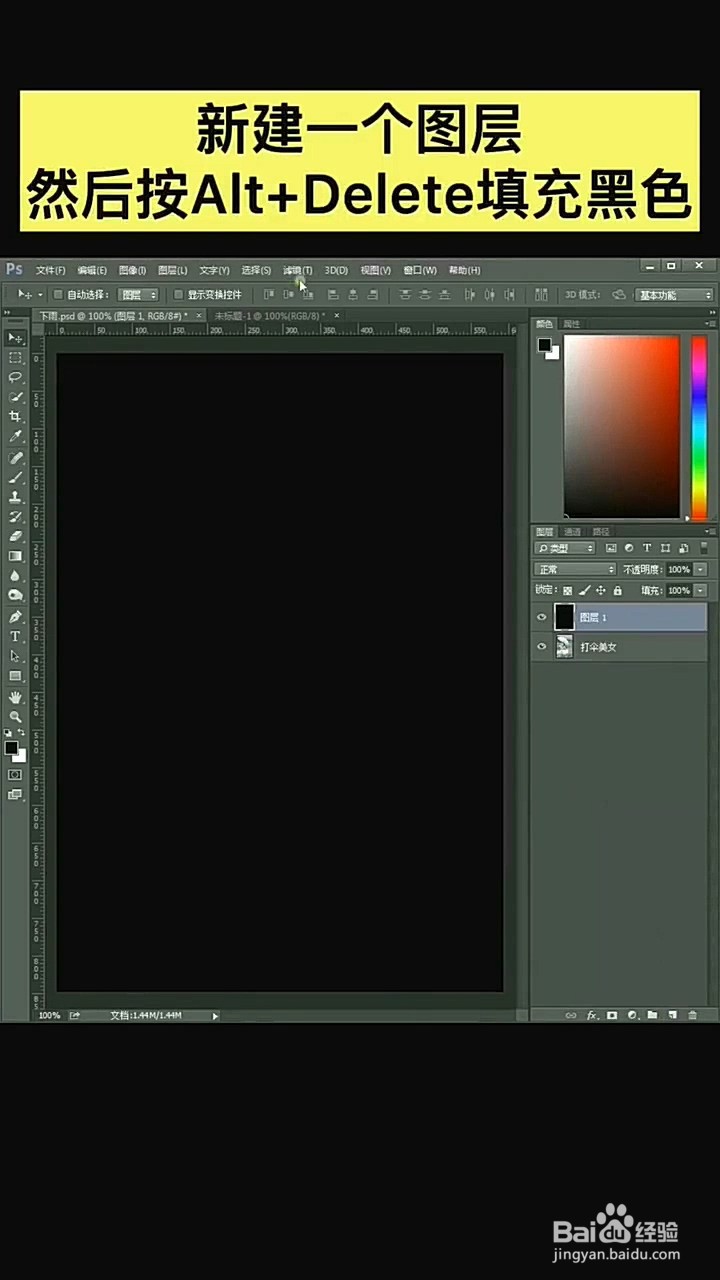Toggle the layer filter on/off switch

point(703,548)
